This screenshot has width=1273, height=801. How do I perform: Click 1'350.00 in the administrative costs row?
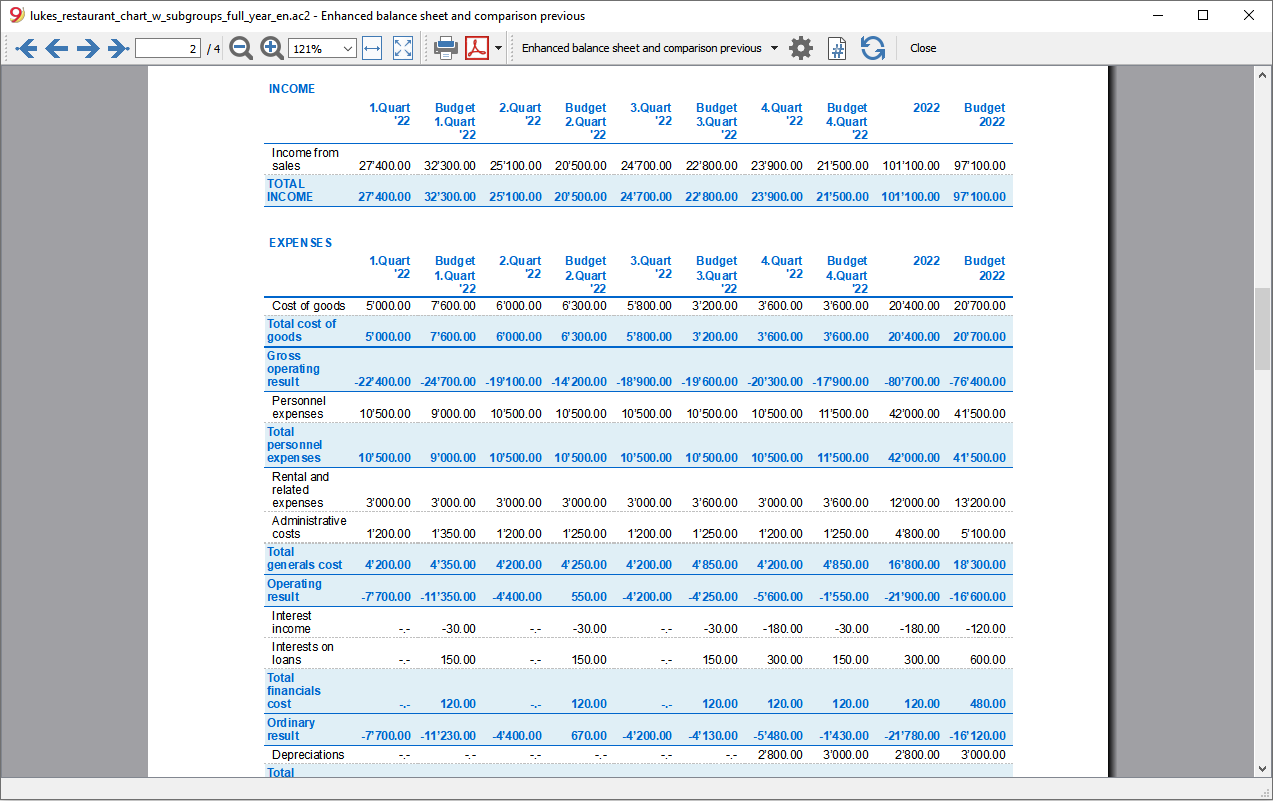click(x=451, y=534)
